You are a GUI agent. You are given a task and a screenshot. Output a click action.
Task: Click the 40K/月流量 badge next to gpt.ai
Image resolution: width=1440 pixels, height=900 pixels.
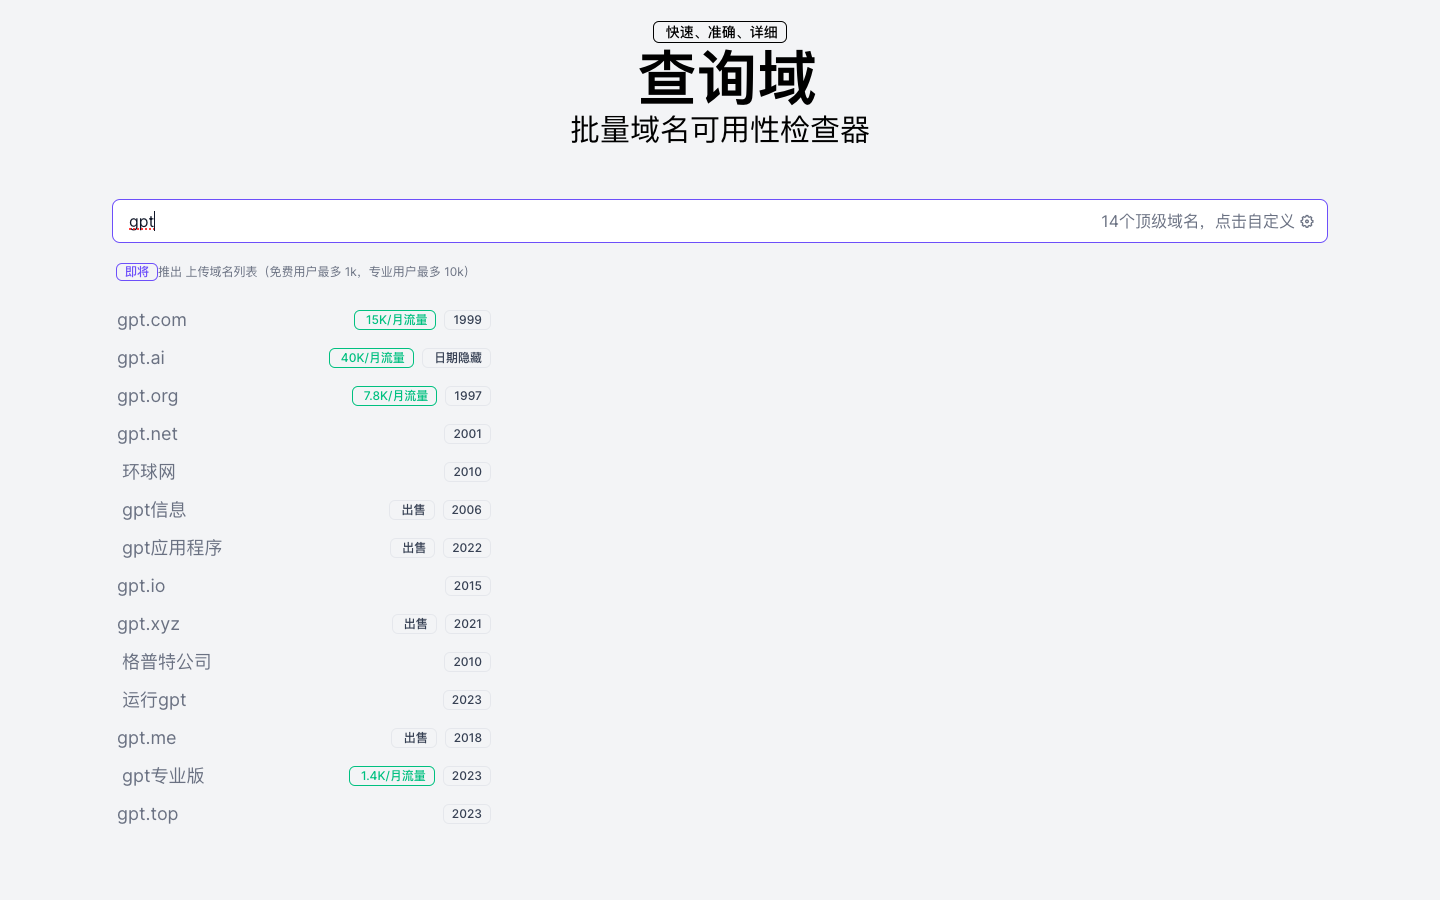point(371,357)
